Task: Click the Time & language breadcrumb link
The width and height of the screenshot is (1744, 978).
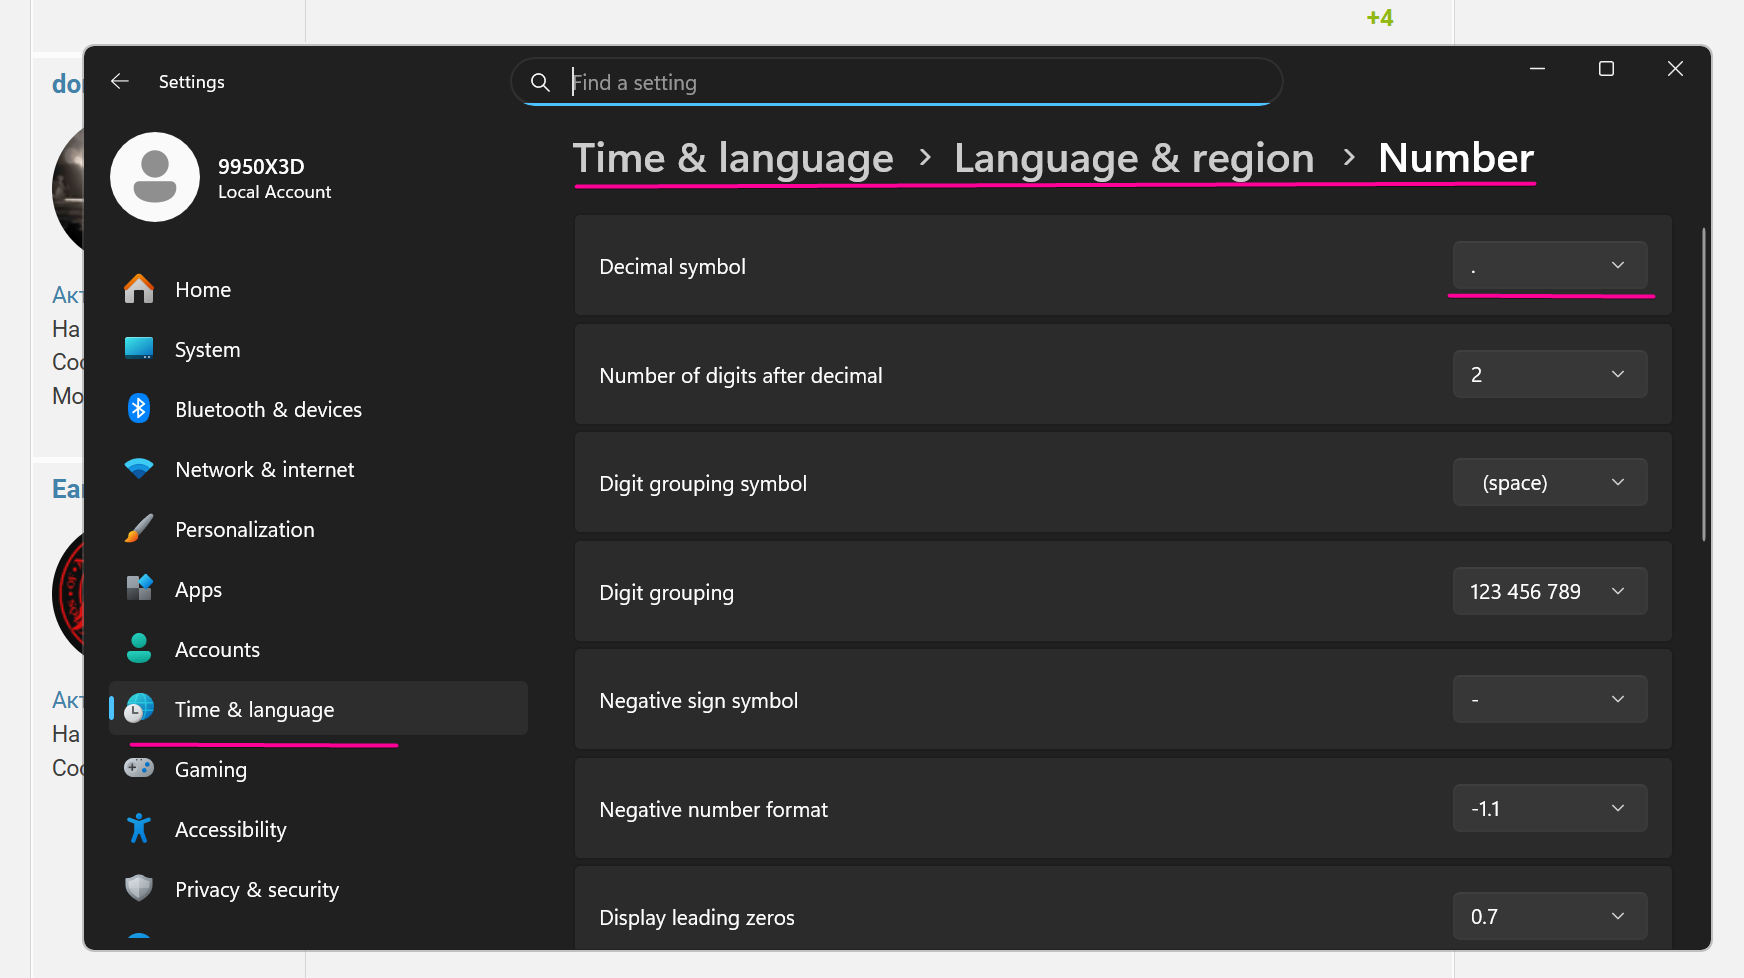Action: (x=733, y=158)
